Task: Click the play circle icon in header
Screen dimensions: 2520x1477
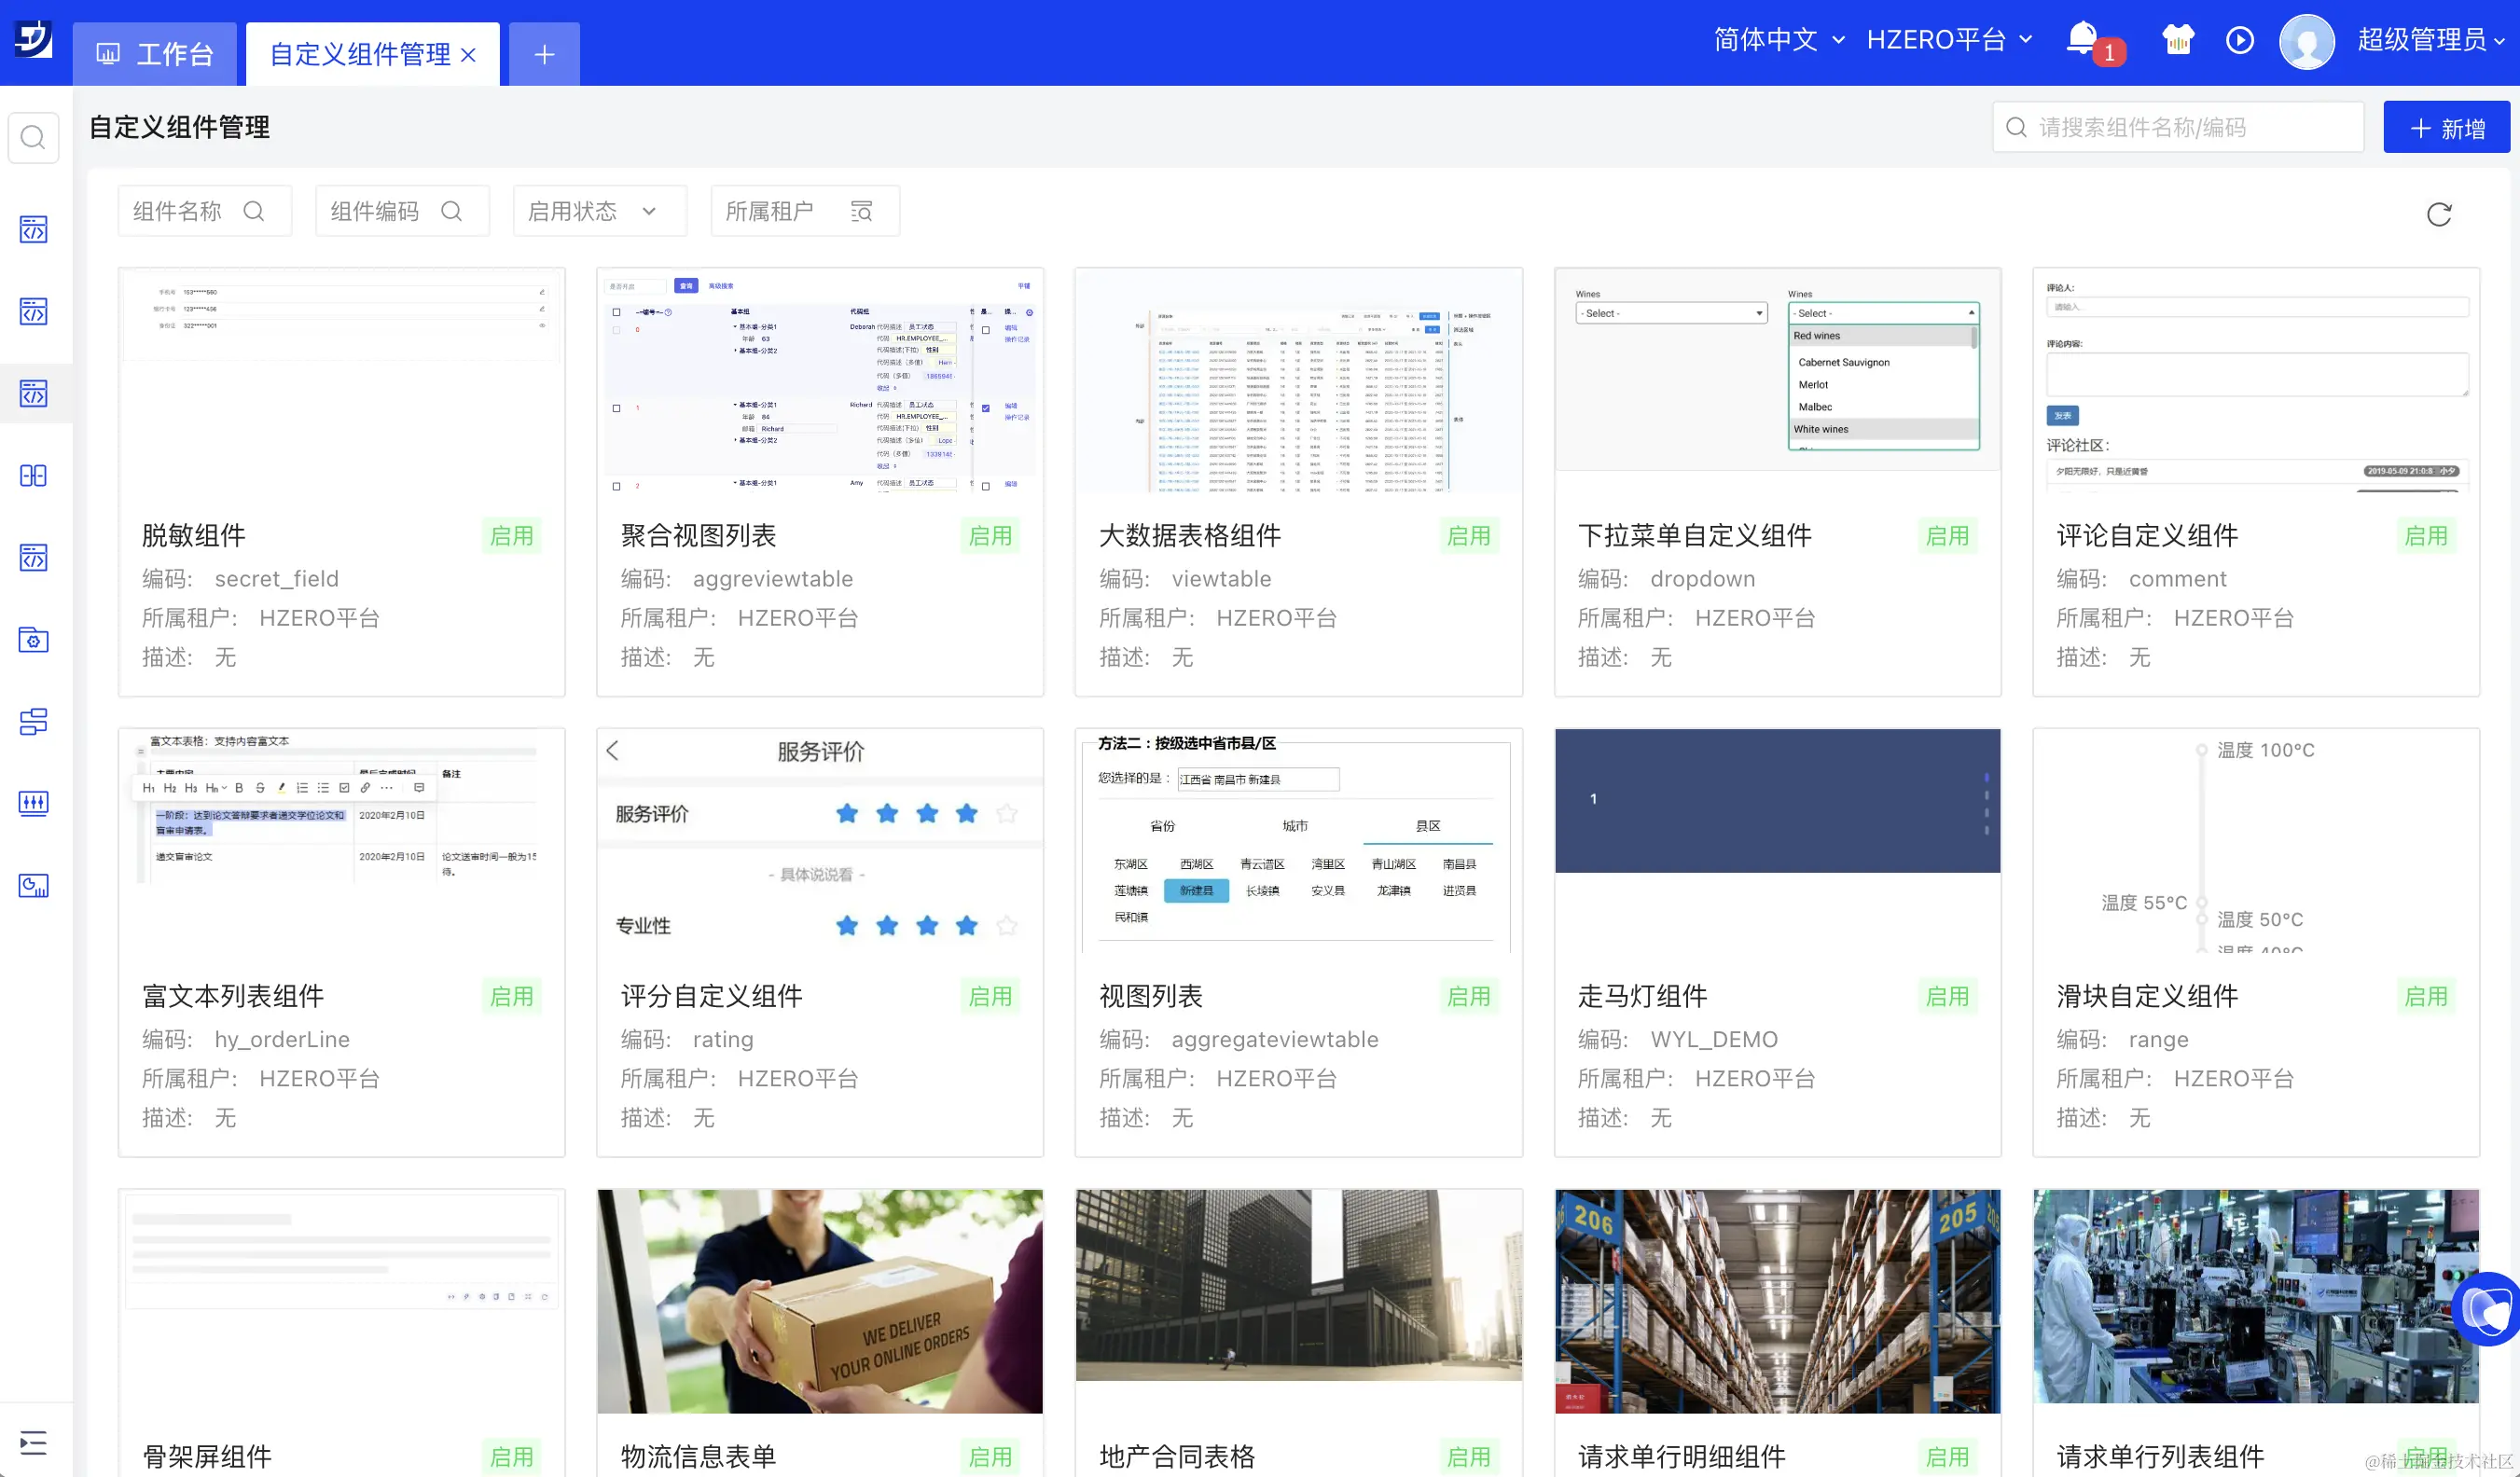Action: 2240,40
